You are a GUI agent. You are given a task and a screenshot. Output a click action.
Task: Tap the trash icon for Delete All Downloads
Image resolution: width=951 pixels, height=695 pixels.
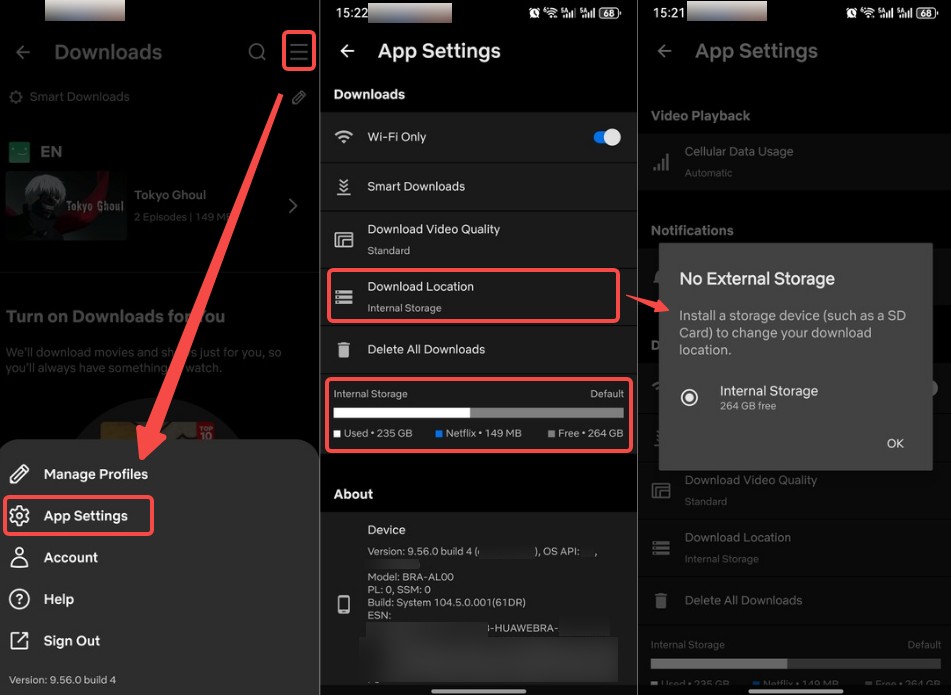point(344,350)
